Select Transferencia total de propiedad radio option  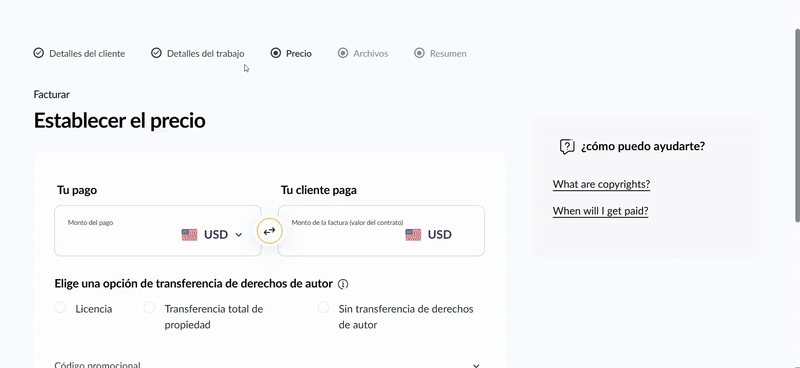point(149,307)
